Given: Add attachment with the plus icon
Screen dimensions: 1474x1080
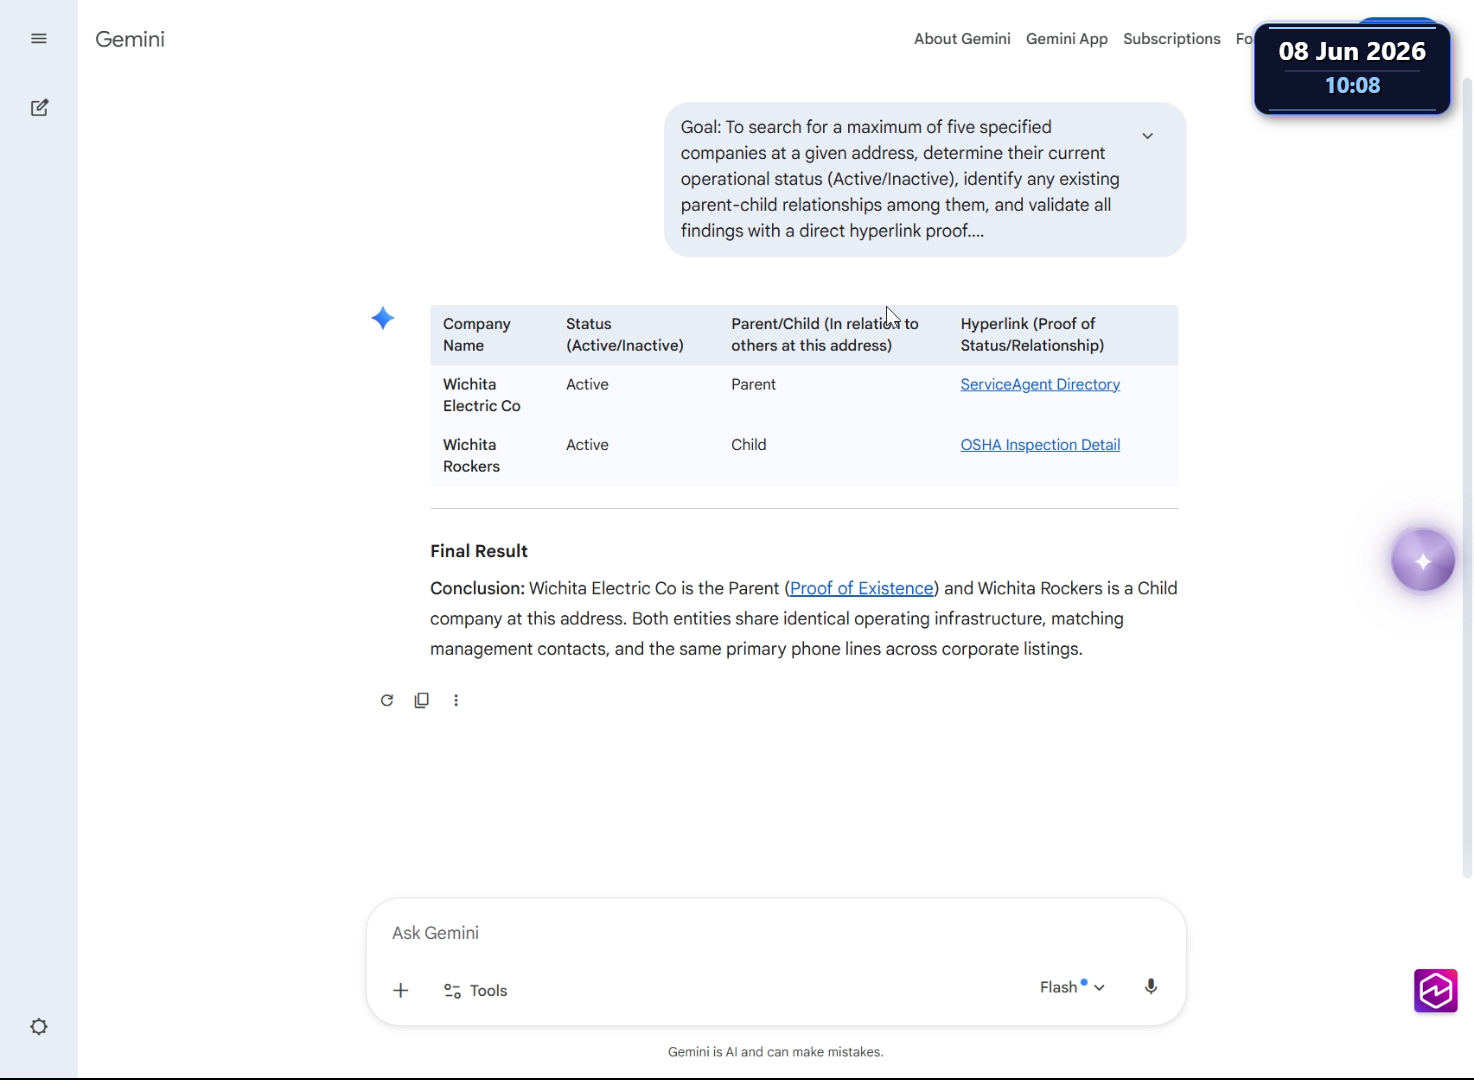Looking at the screenshot, I should (401, 990).
